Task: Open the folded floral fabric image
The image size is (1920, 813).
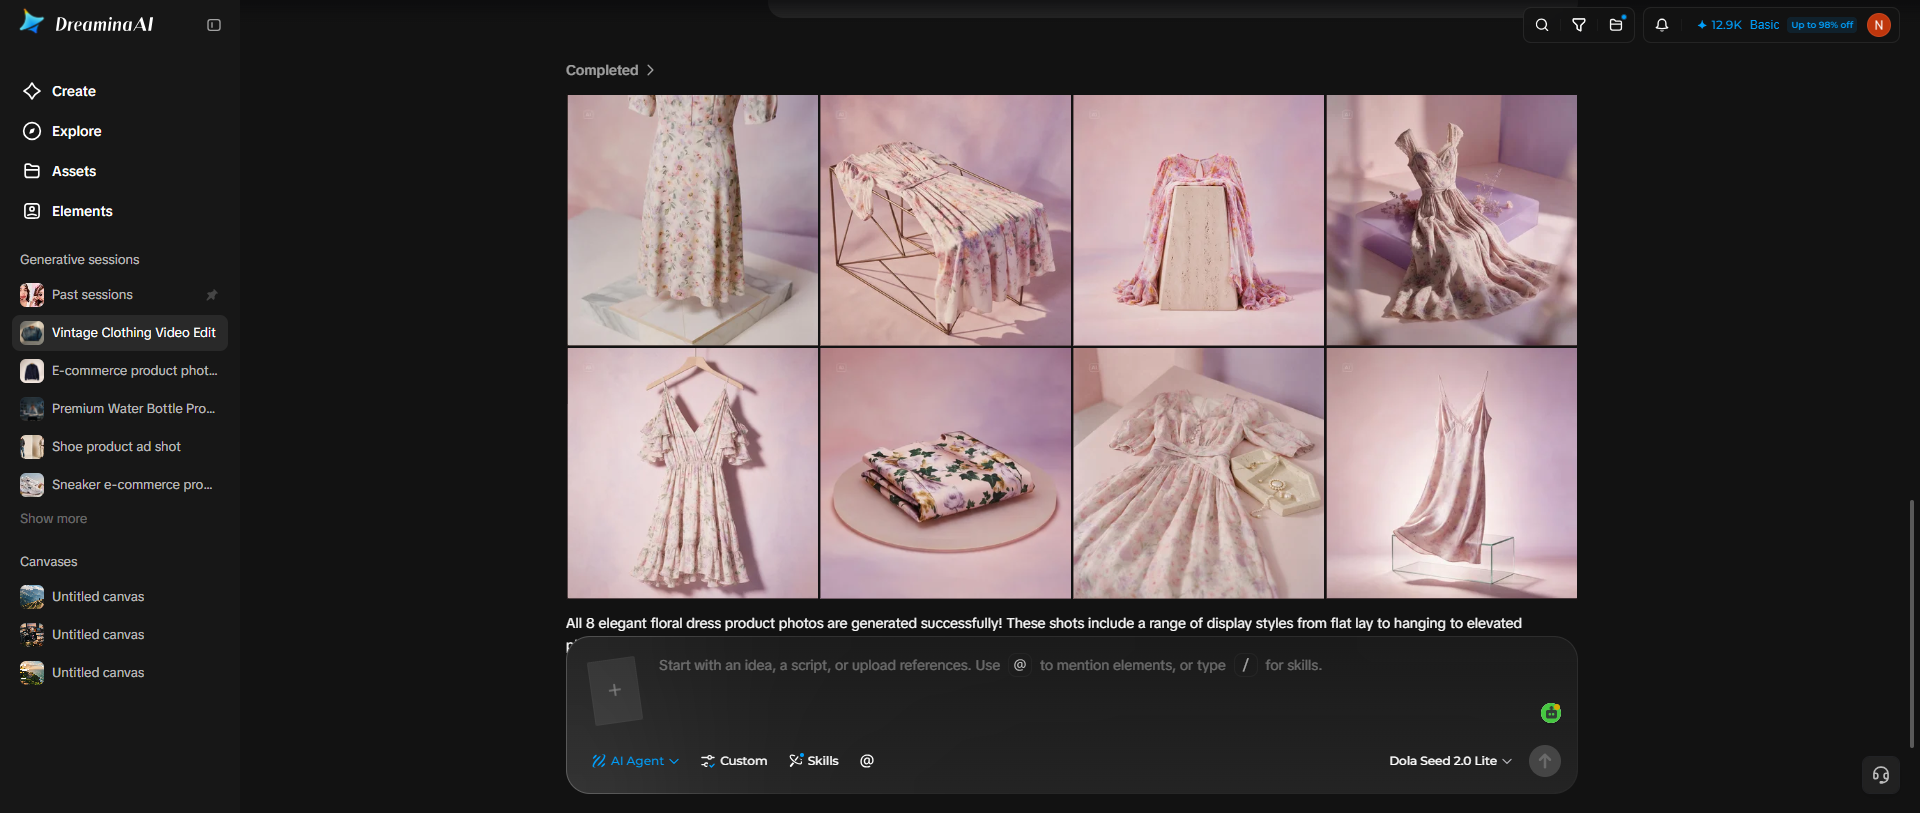Action: pos(945,473)
